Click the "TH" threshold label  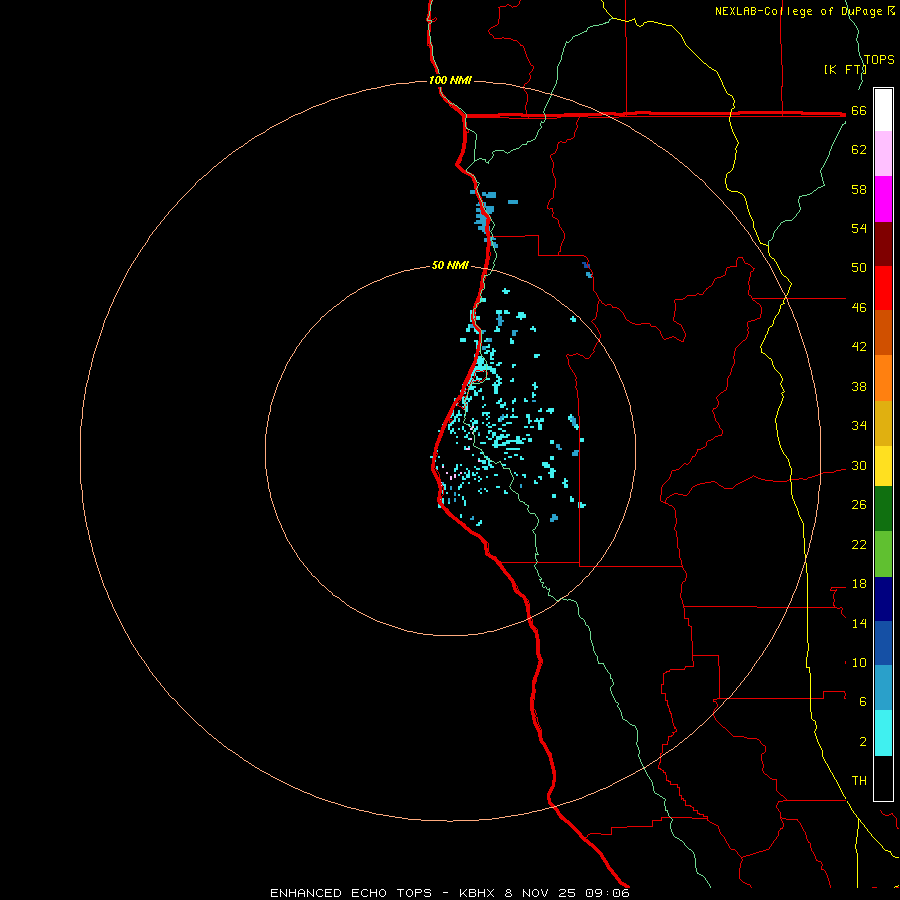point(859,781)
